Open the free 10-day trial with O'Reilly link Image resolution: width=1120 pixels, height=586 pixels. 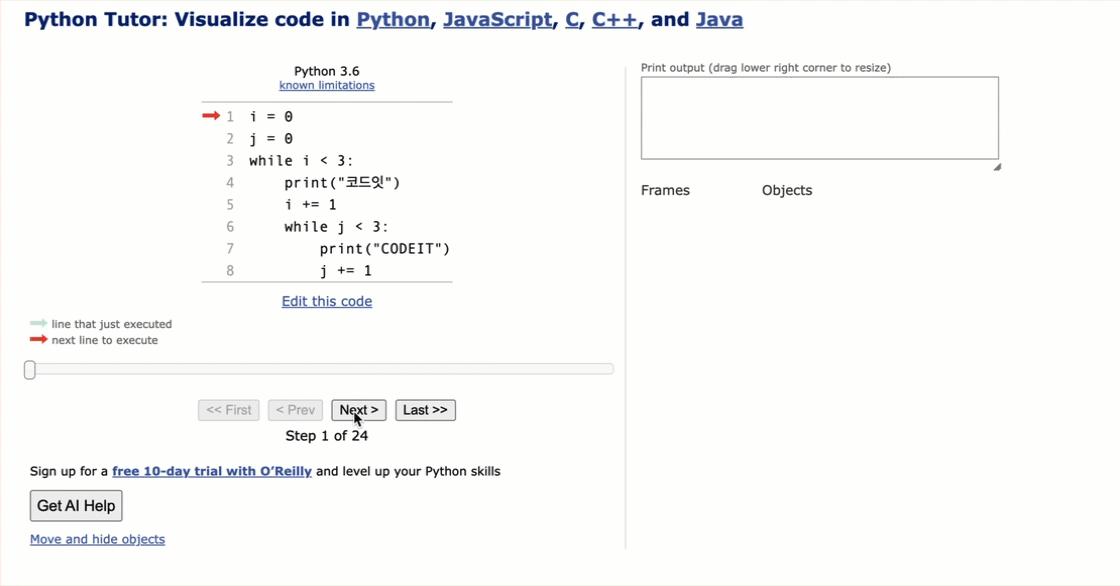point(212,471)
